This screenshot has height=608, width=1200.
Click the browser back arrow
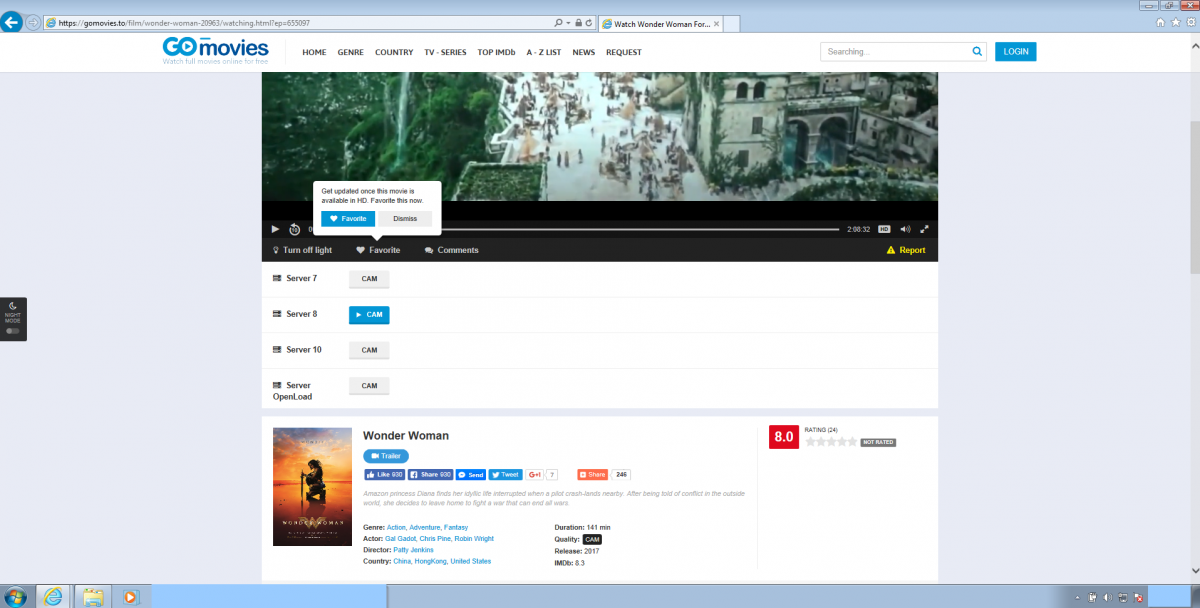pyautogui.click(x=13, y=22)
